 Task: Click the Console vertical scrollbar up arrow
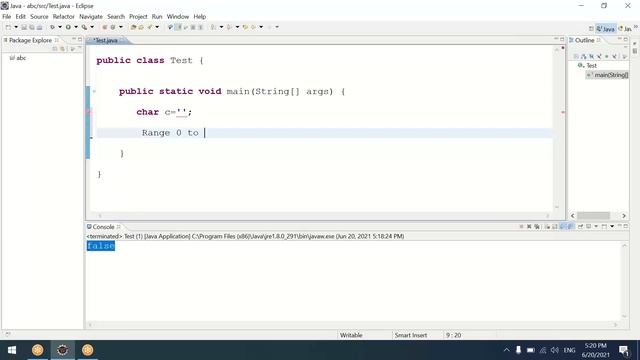[624, 246]
